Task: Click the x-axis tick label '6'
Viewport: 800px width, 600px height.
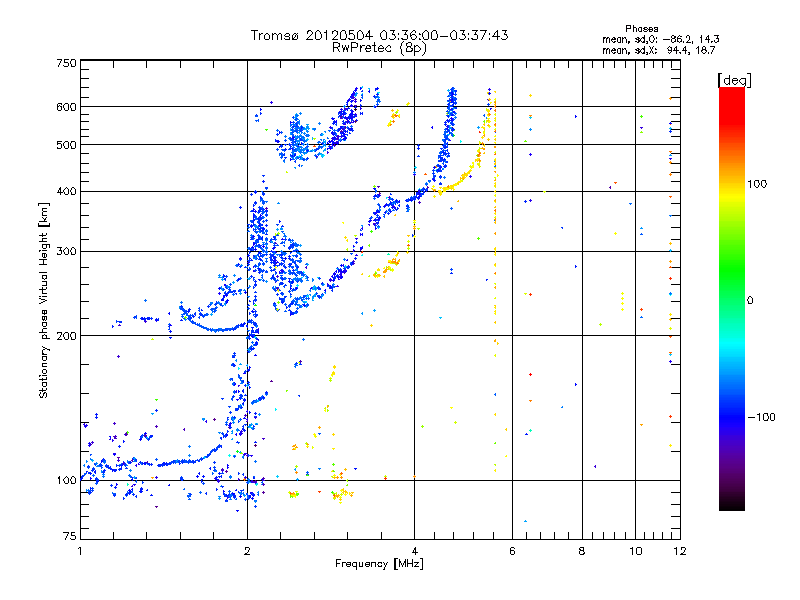Action: point(512,551)
